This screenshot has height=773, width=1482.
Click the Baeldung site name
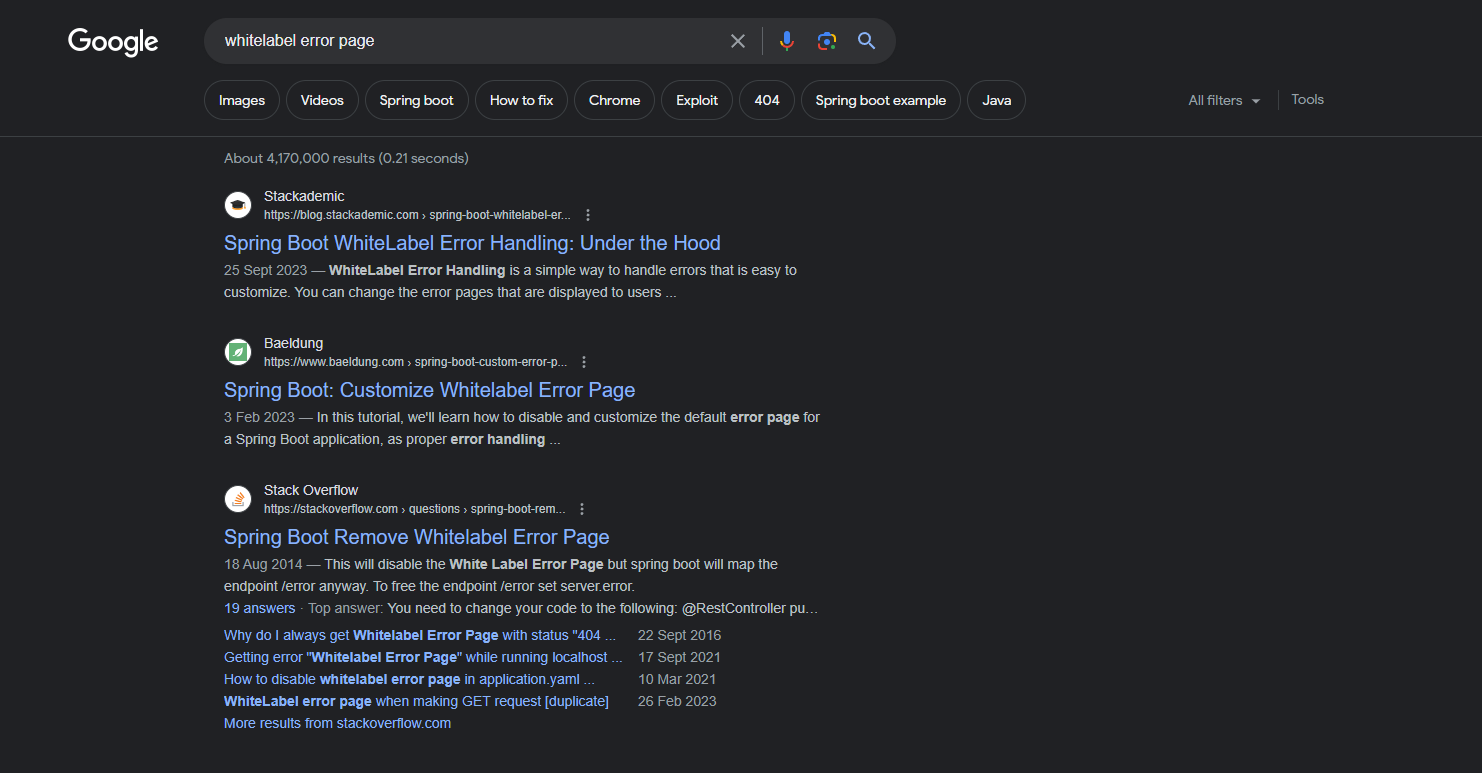(x=294, y=343)
